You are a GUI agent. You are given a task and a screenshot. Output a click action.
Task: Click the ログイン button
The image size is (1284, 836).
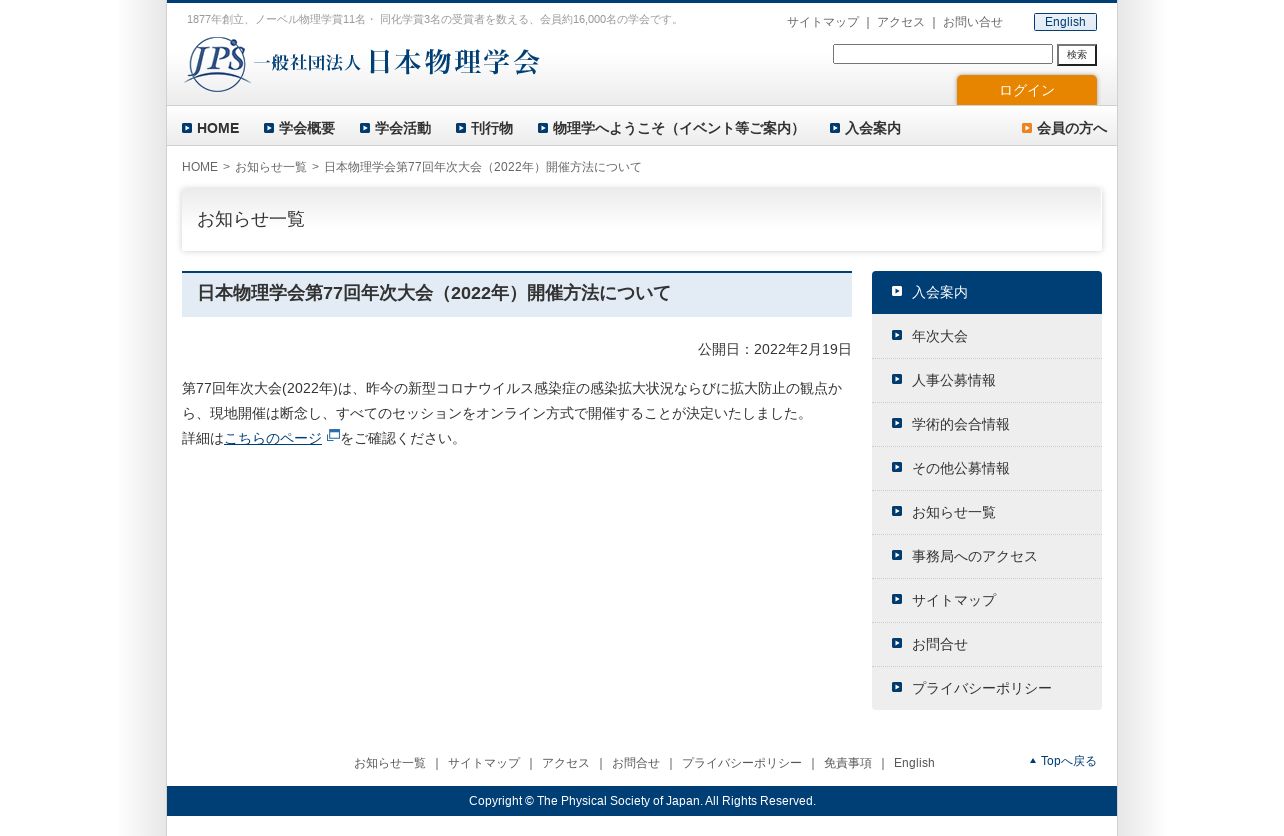(1027, 90)
